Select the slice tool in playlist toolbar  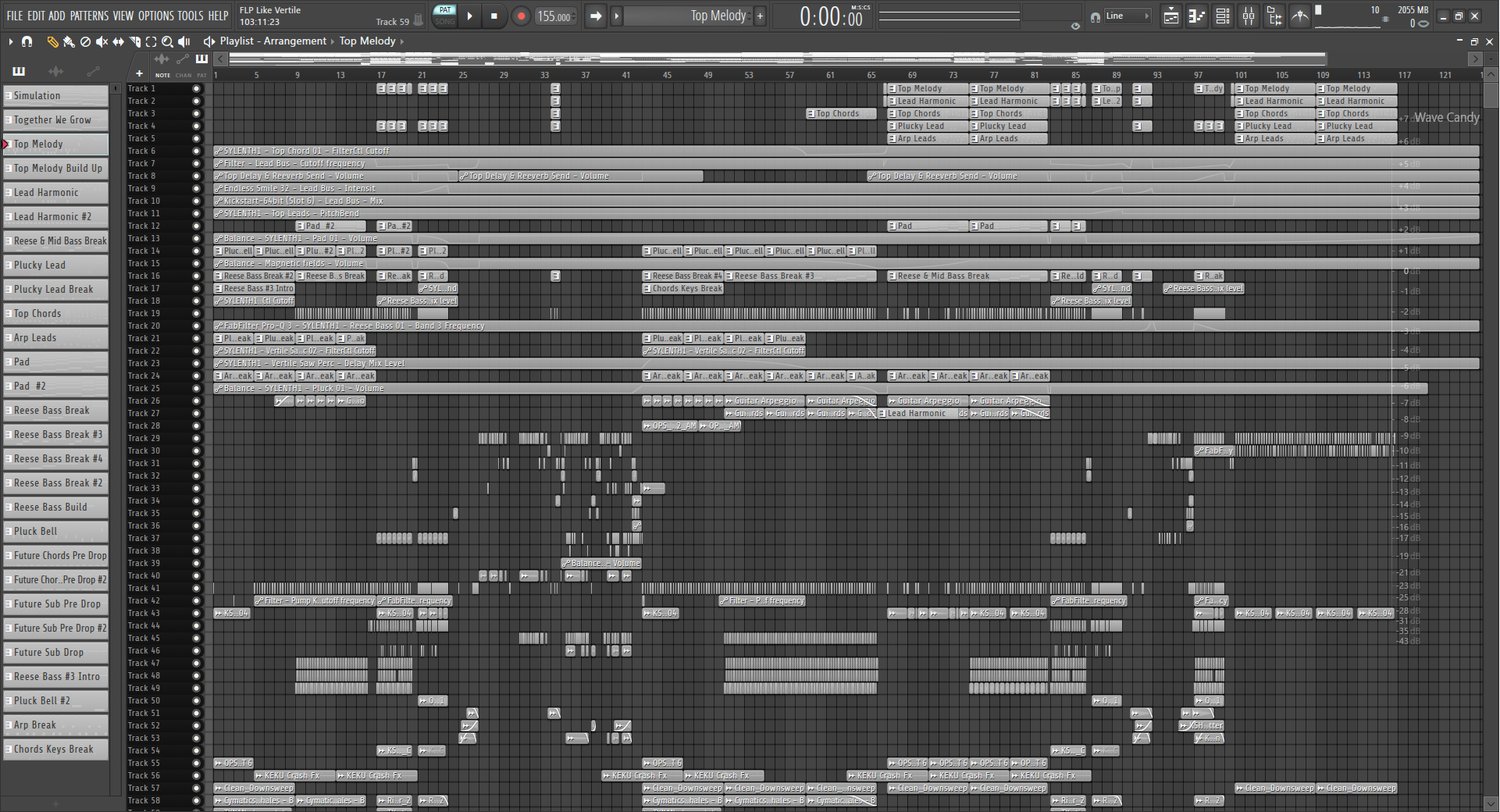[x=135, y=42]
